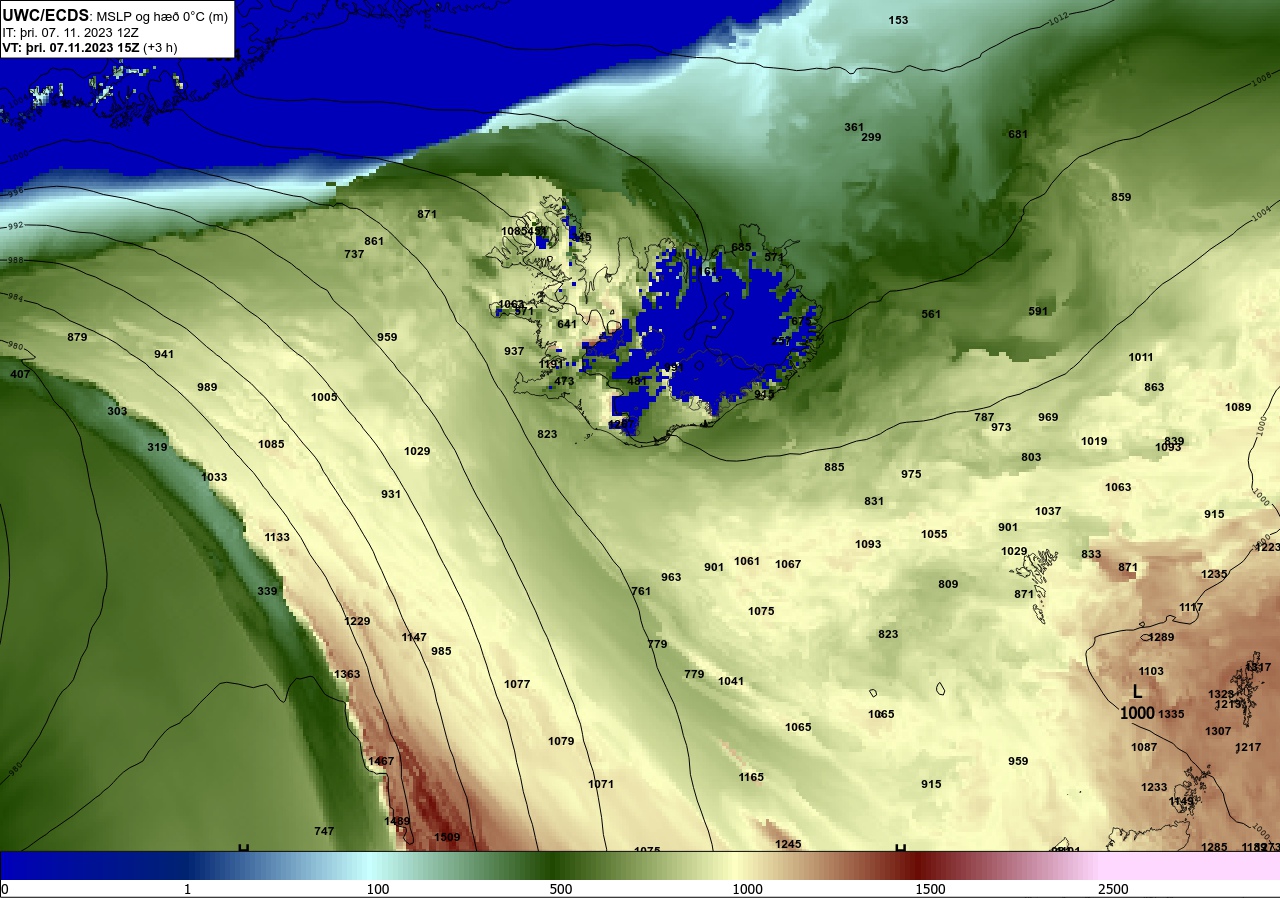The height and width of the screenshot is (898, 1280).
Task: Click the color legend tick label "1500"
Action: pos(930,889)
